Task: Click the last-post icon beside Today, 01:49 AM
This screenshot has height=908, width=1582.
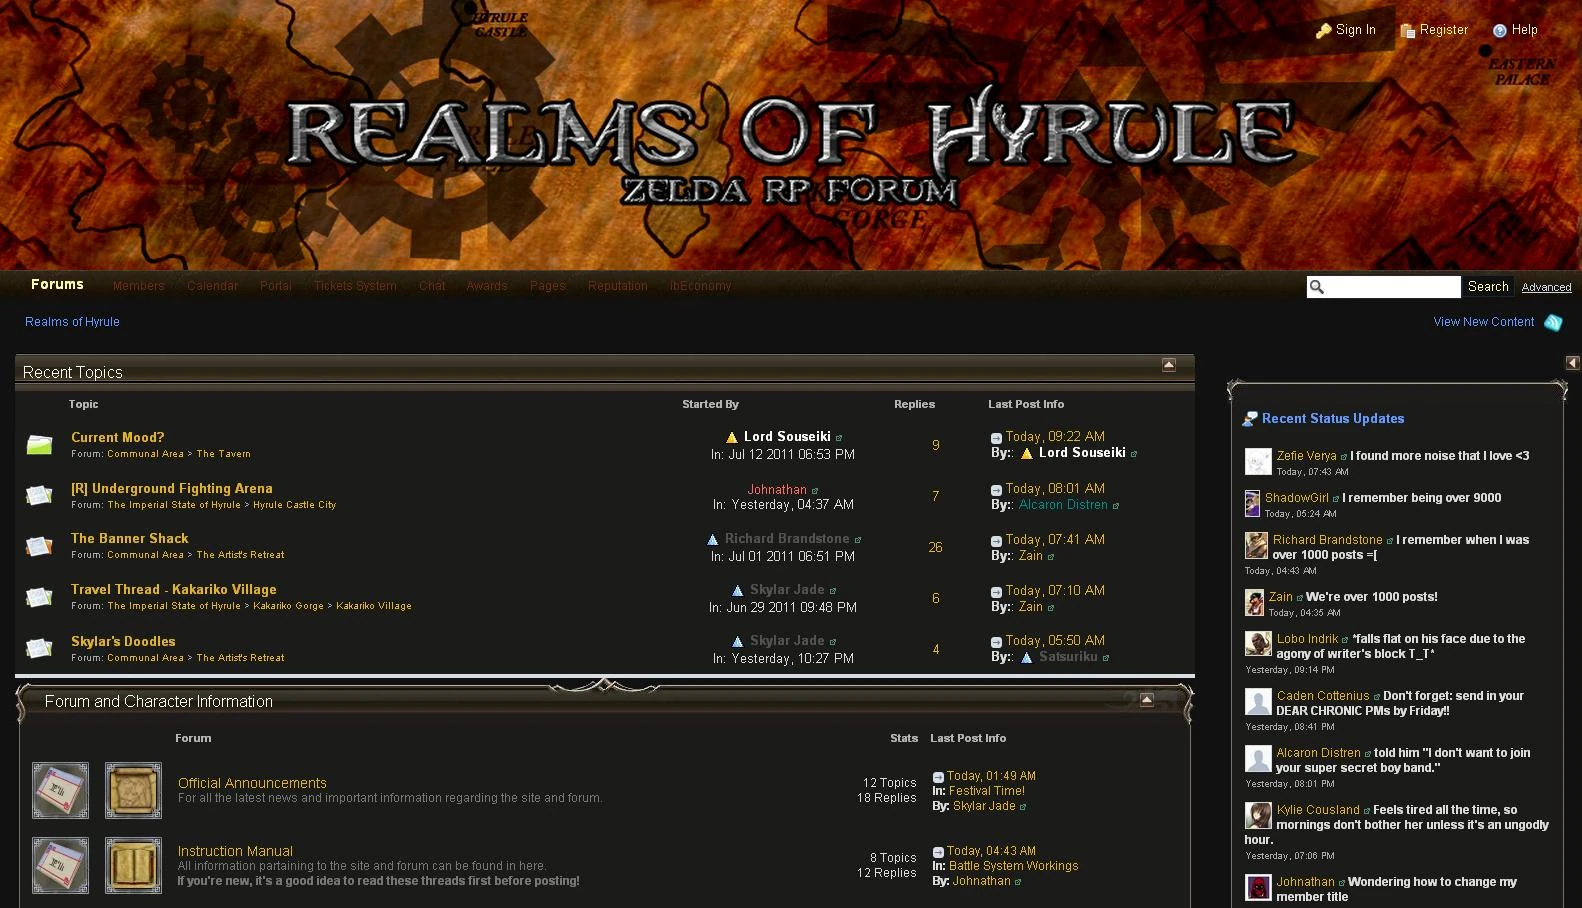Action: click(938, 777)
